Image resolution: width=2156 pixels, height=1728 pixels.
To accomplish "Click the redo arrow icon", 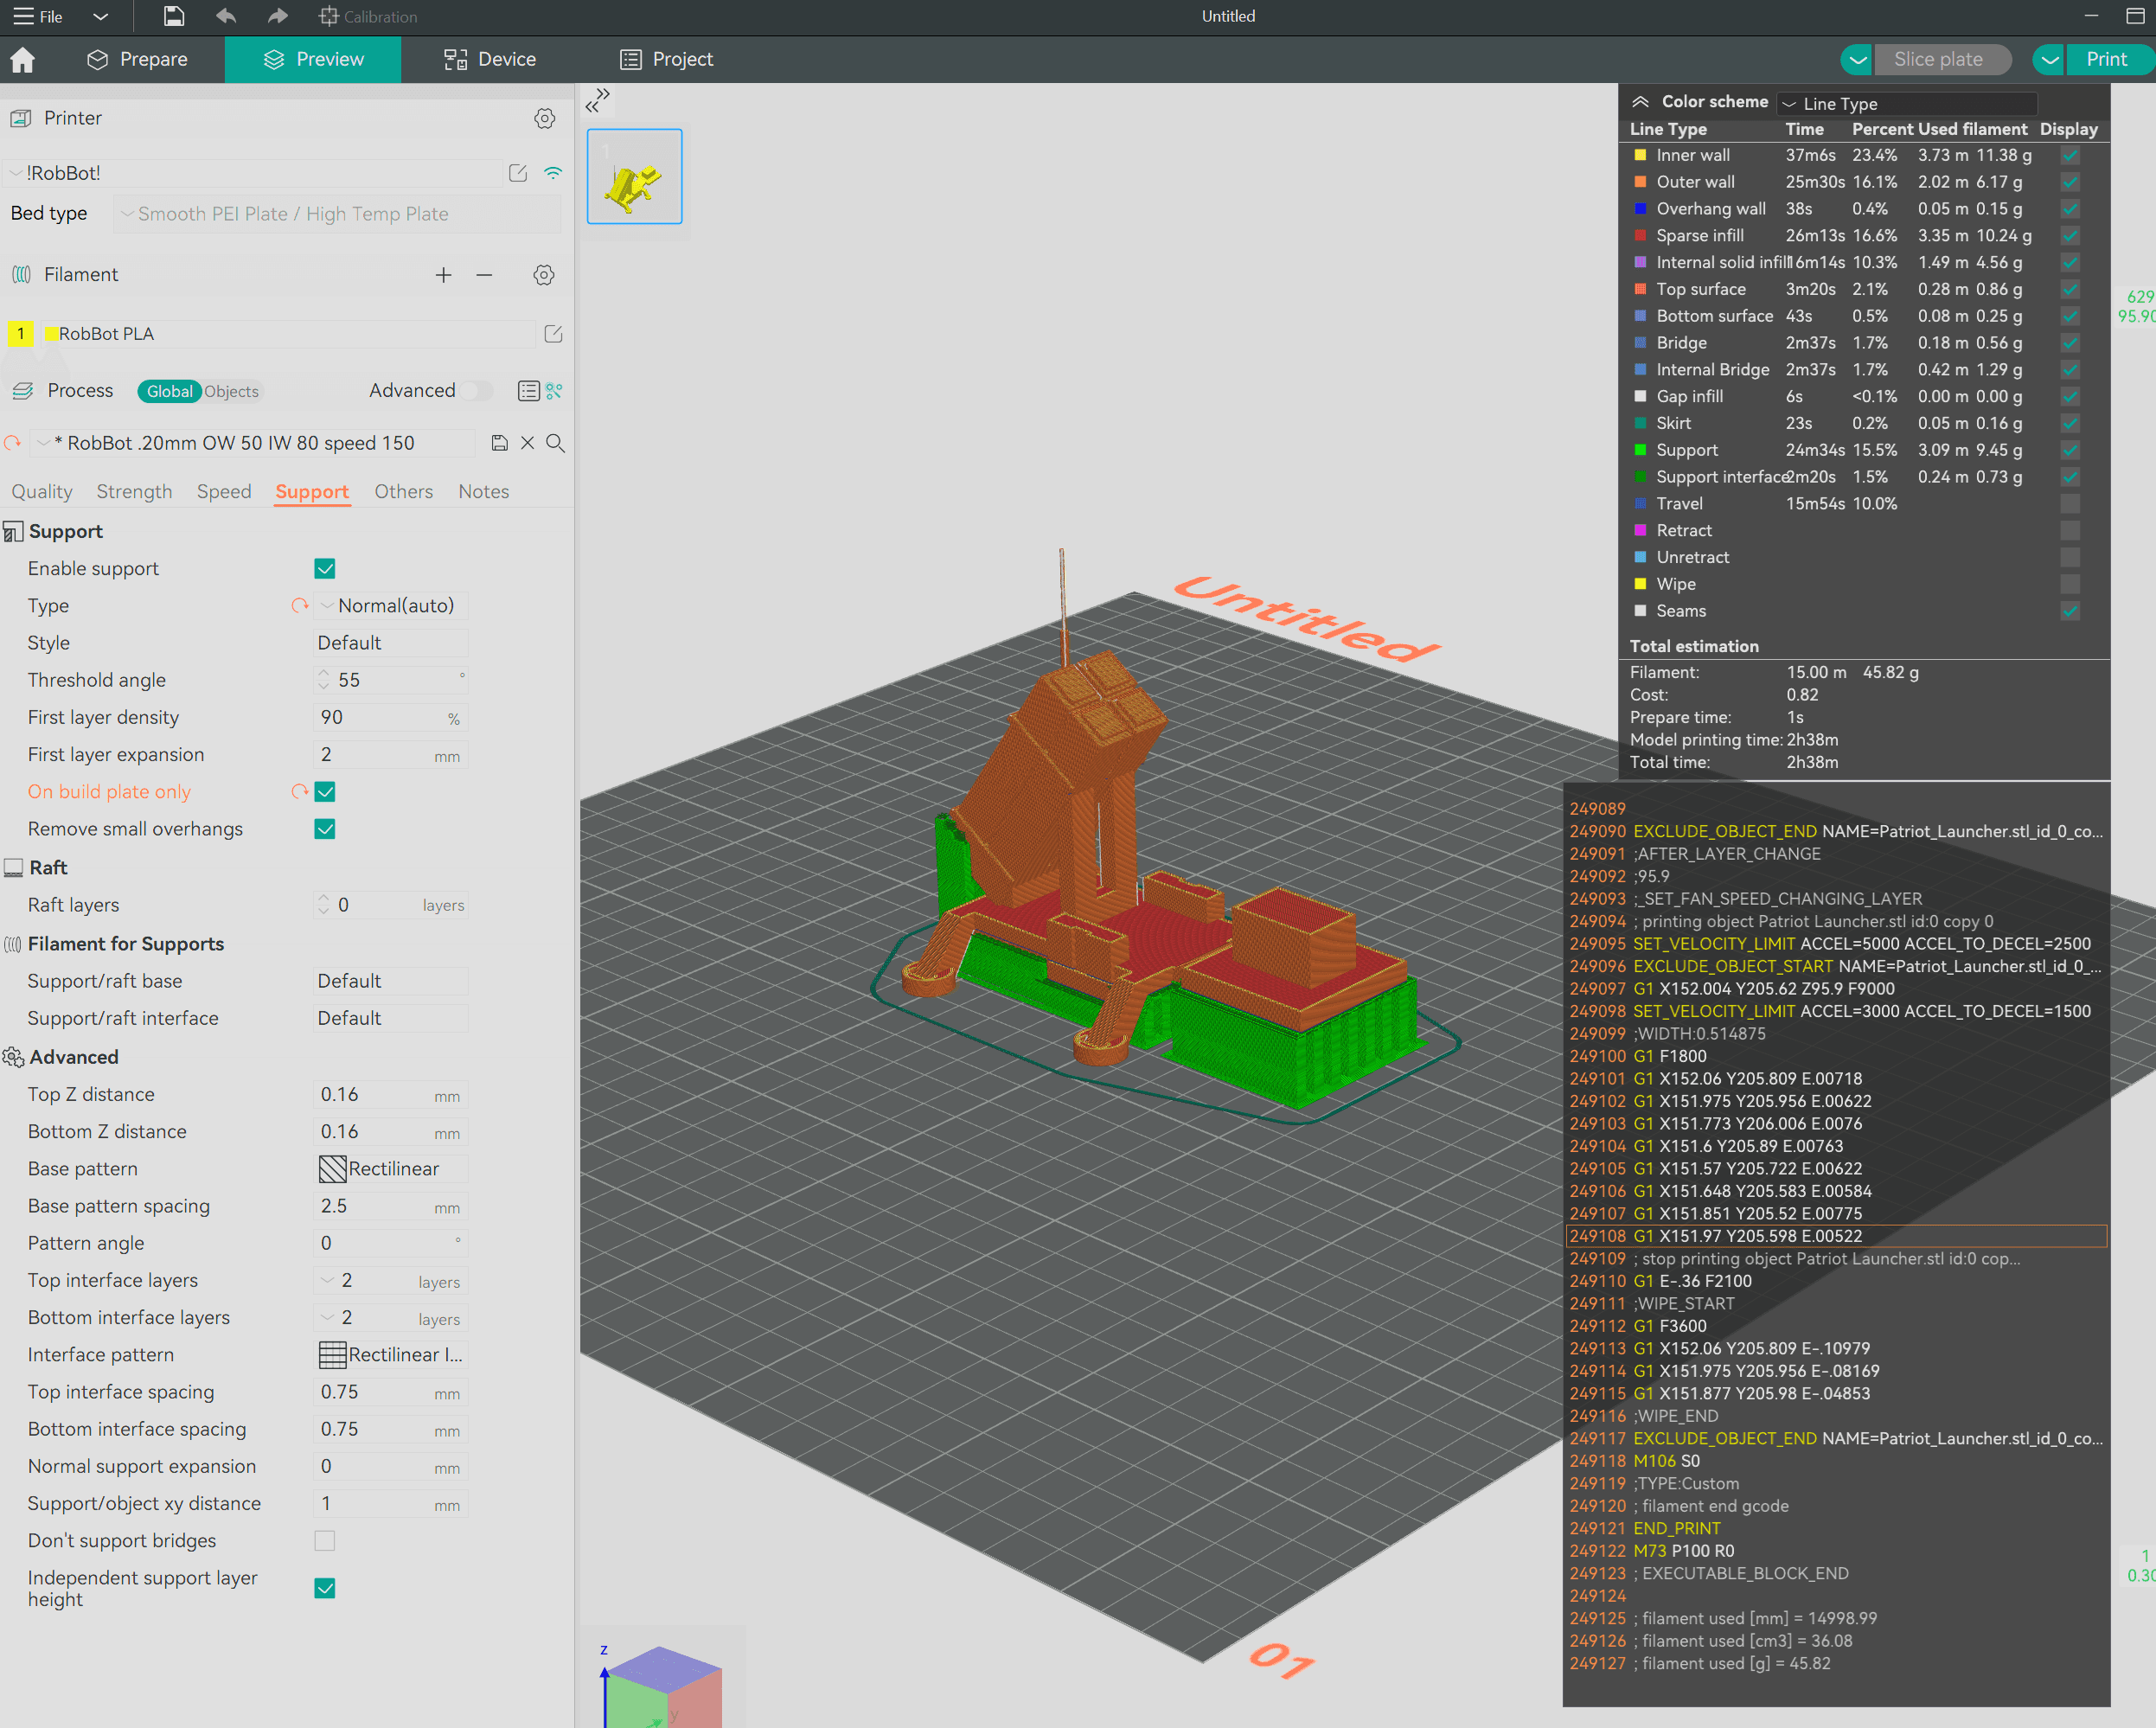I will tap(282, 17).
